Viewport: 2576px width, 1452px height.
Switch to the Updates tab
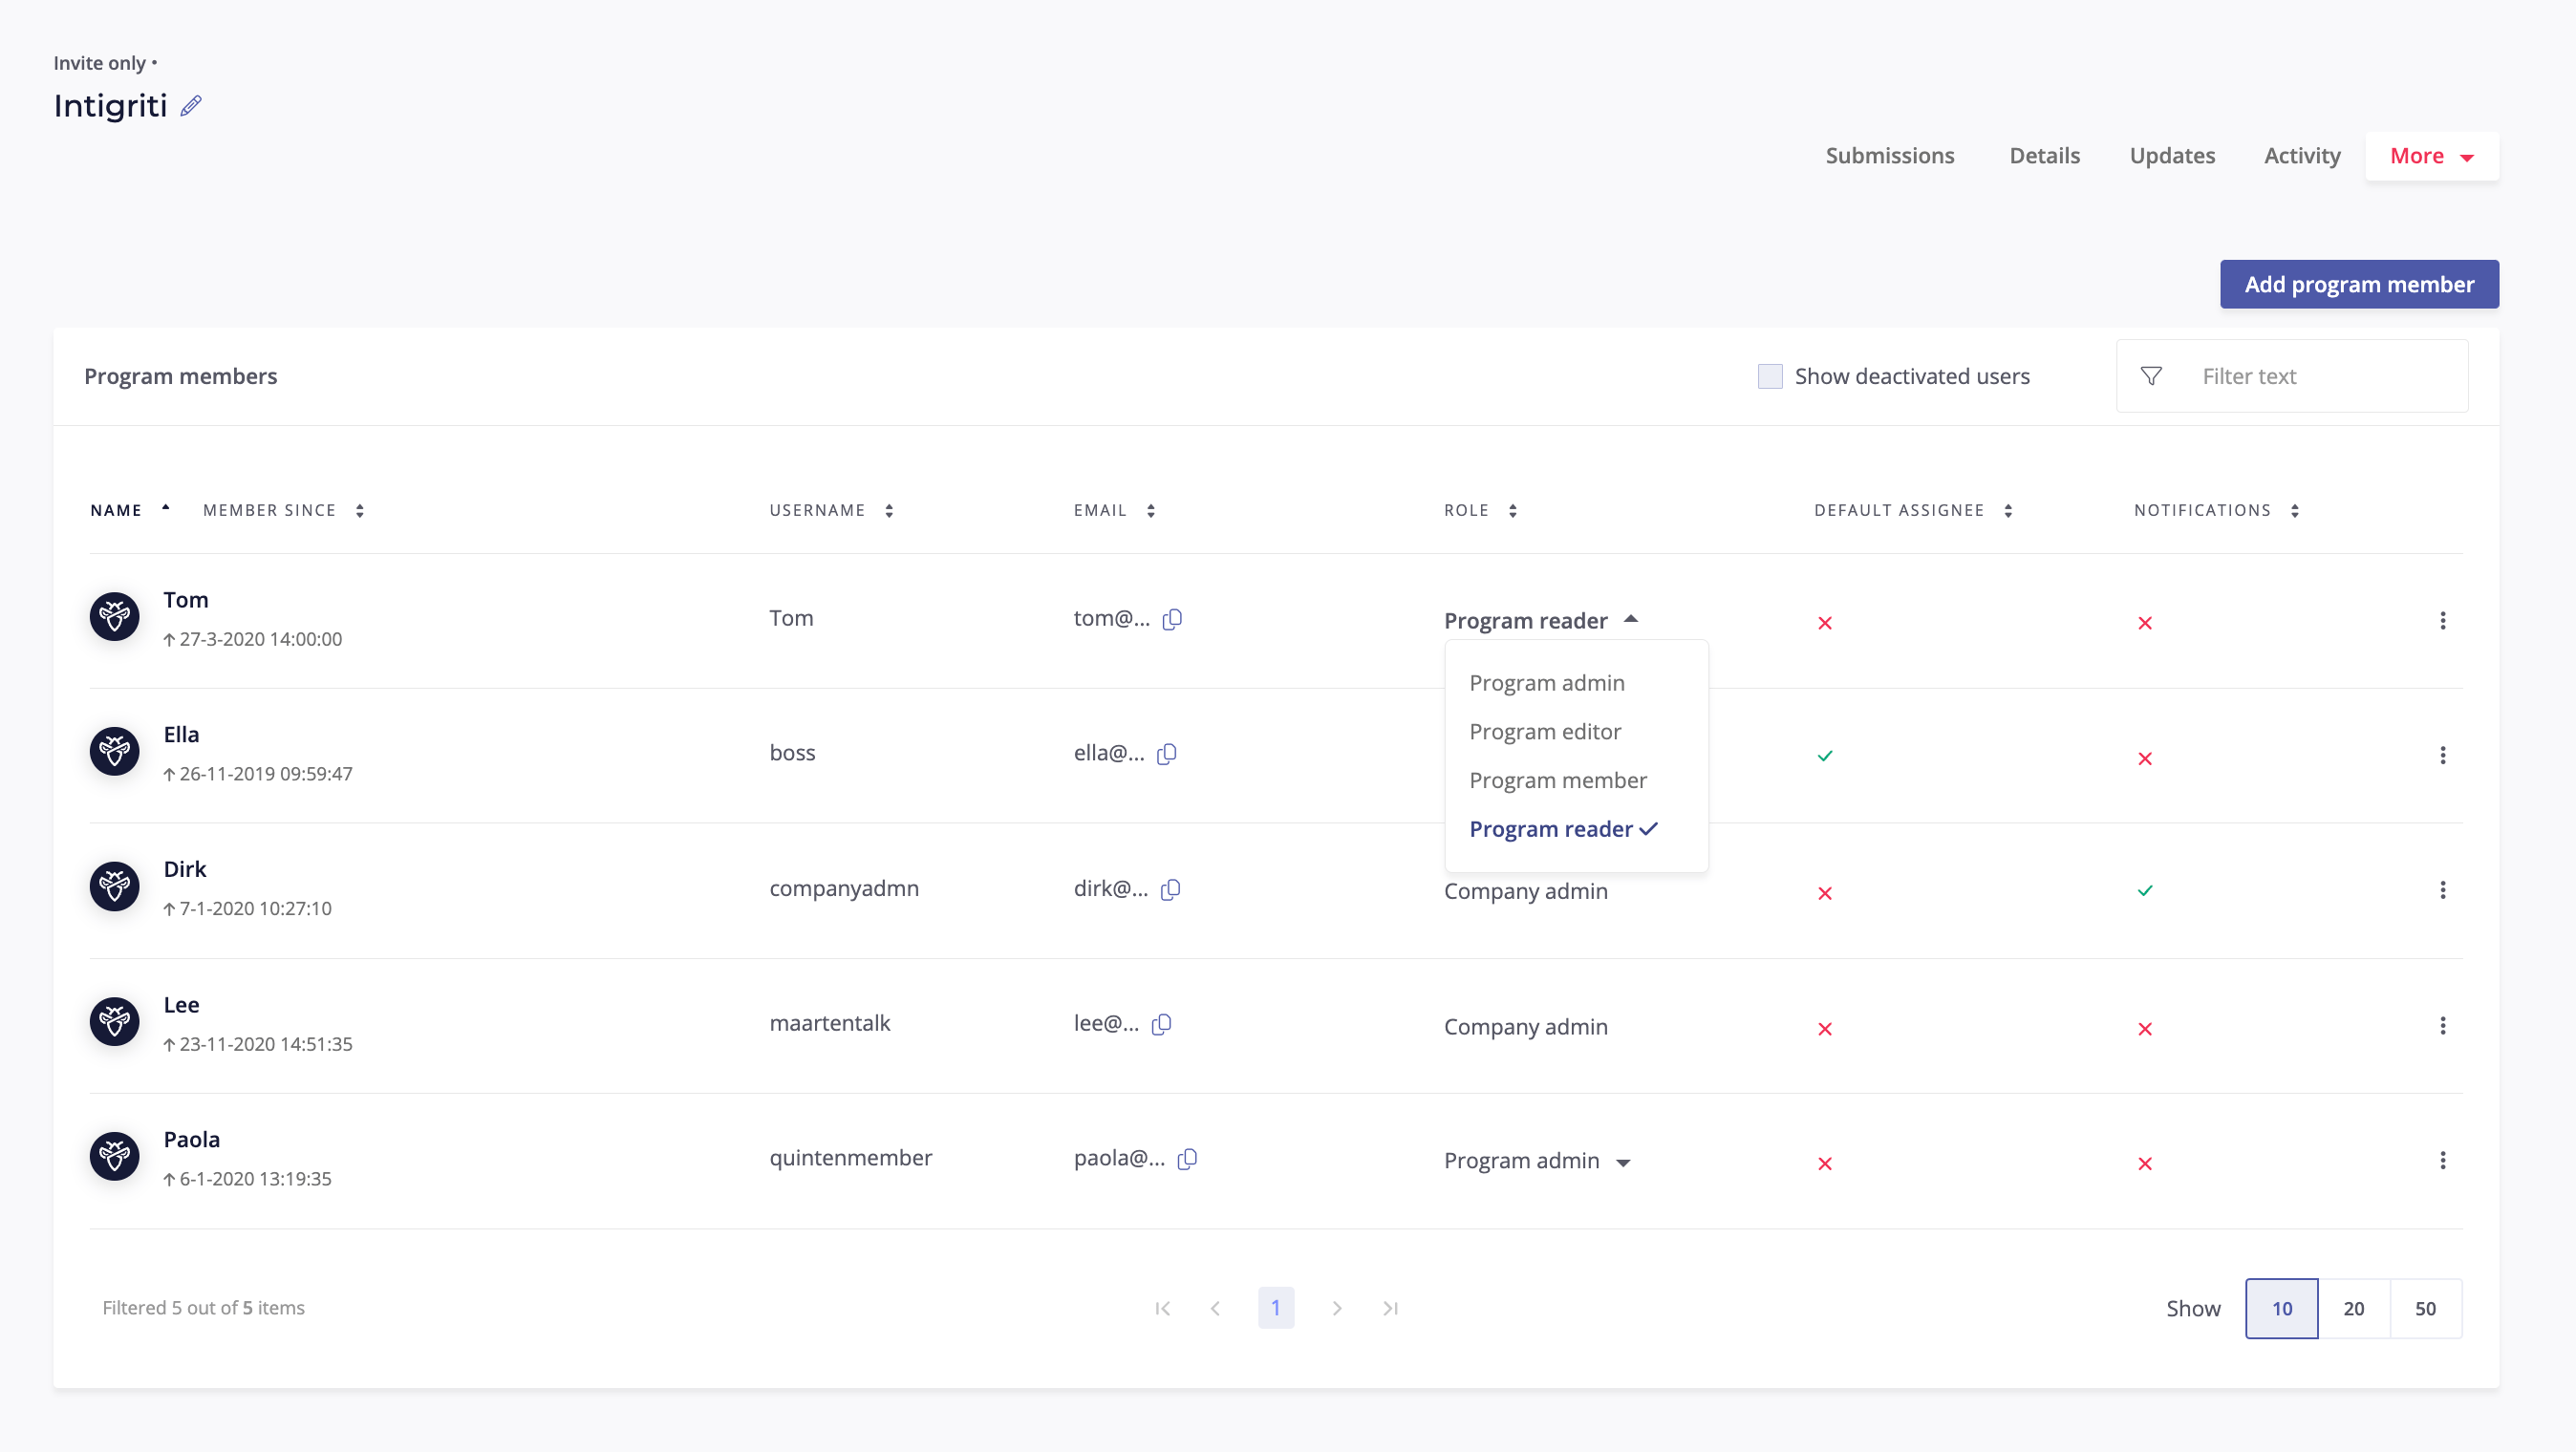pos(2172,156)
